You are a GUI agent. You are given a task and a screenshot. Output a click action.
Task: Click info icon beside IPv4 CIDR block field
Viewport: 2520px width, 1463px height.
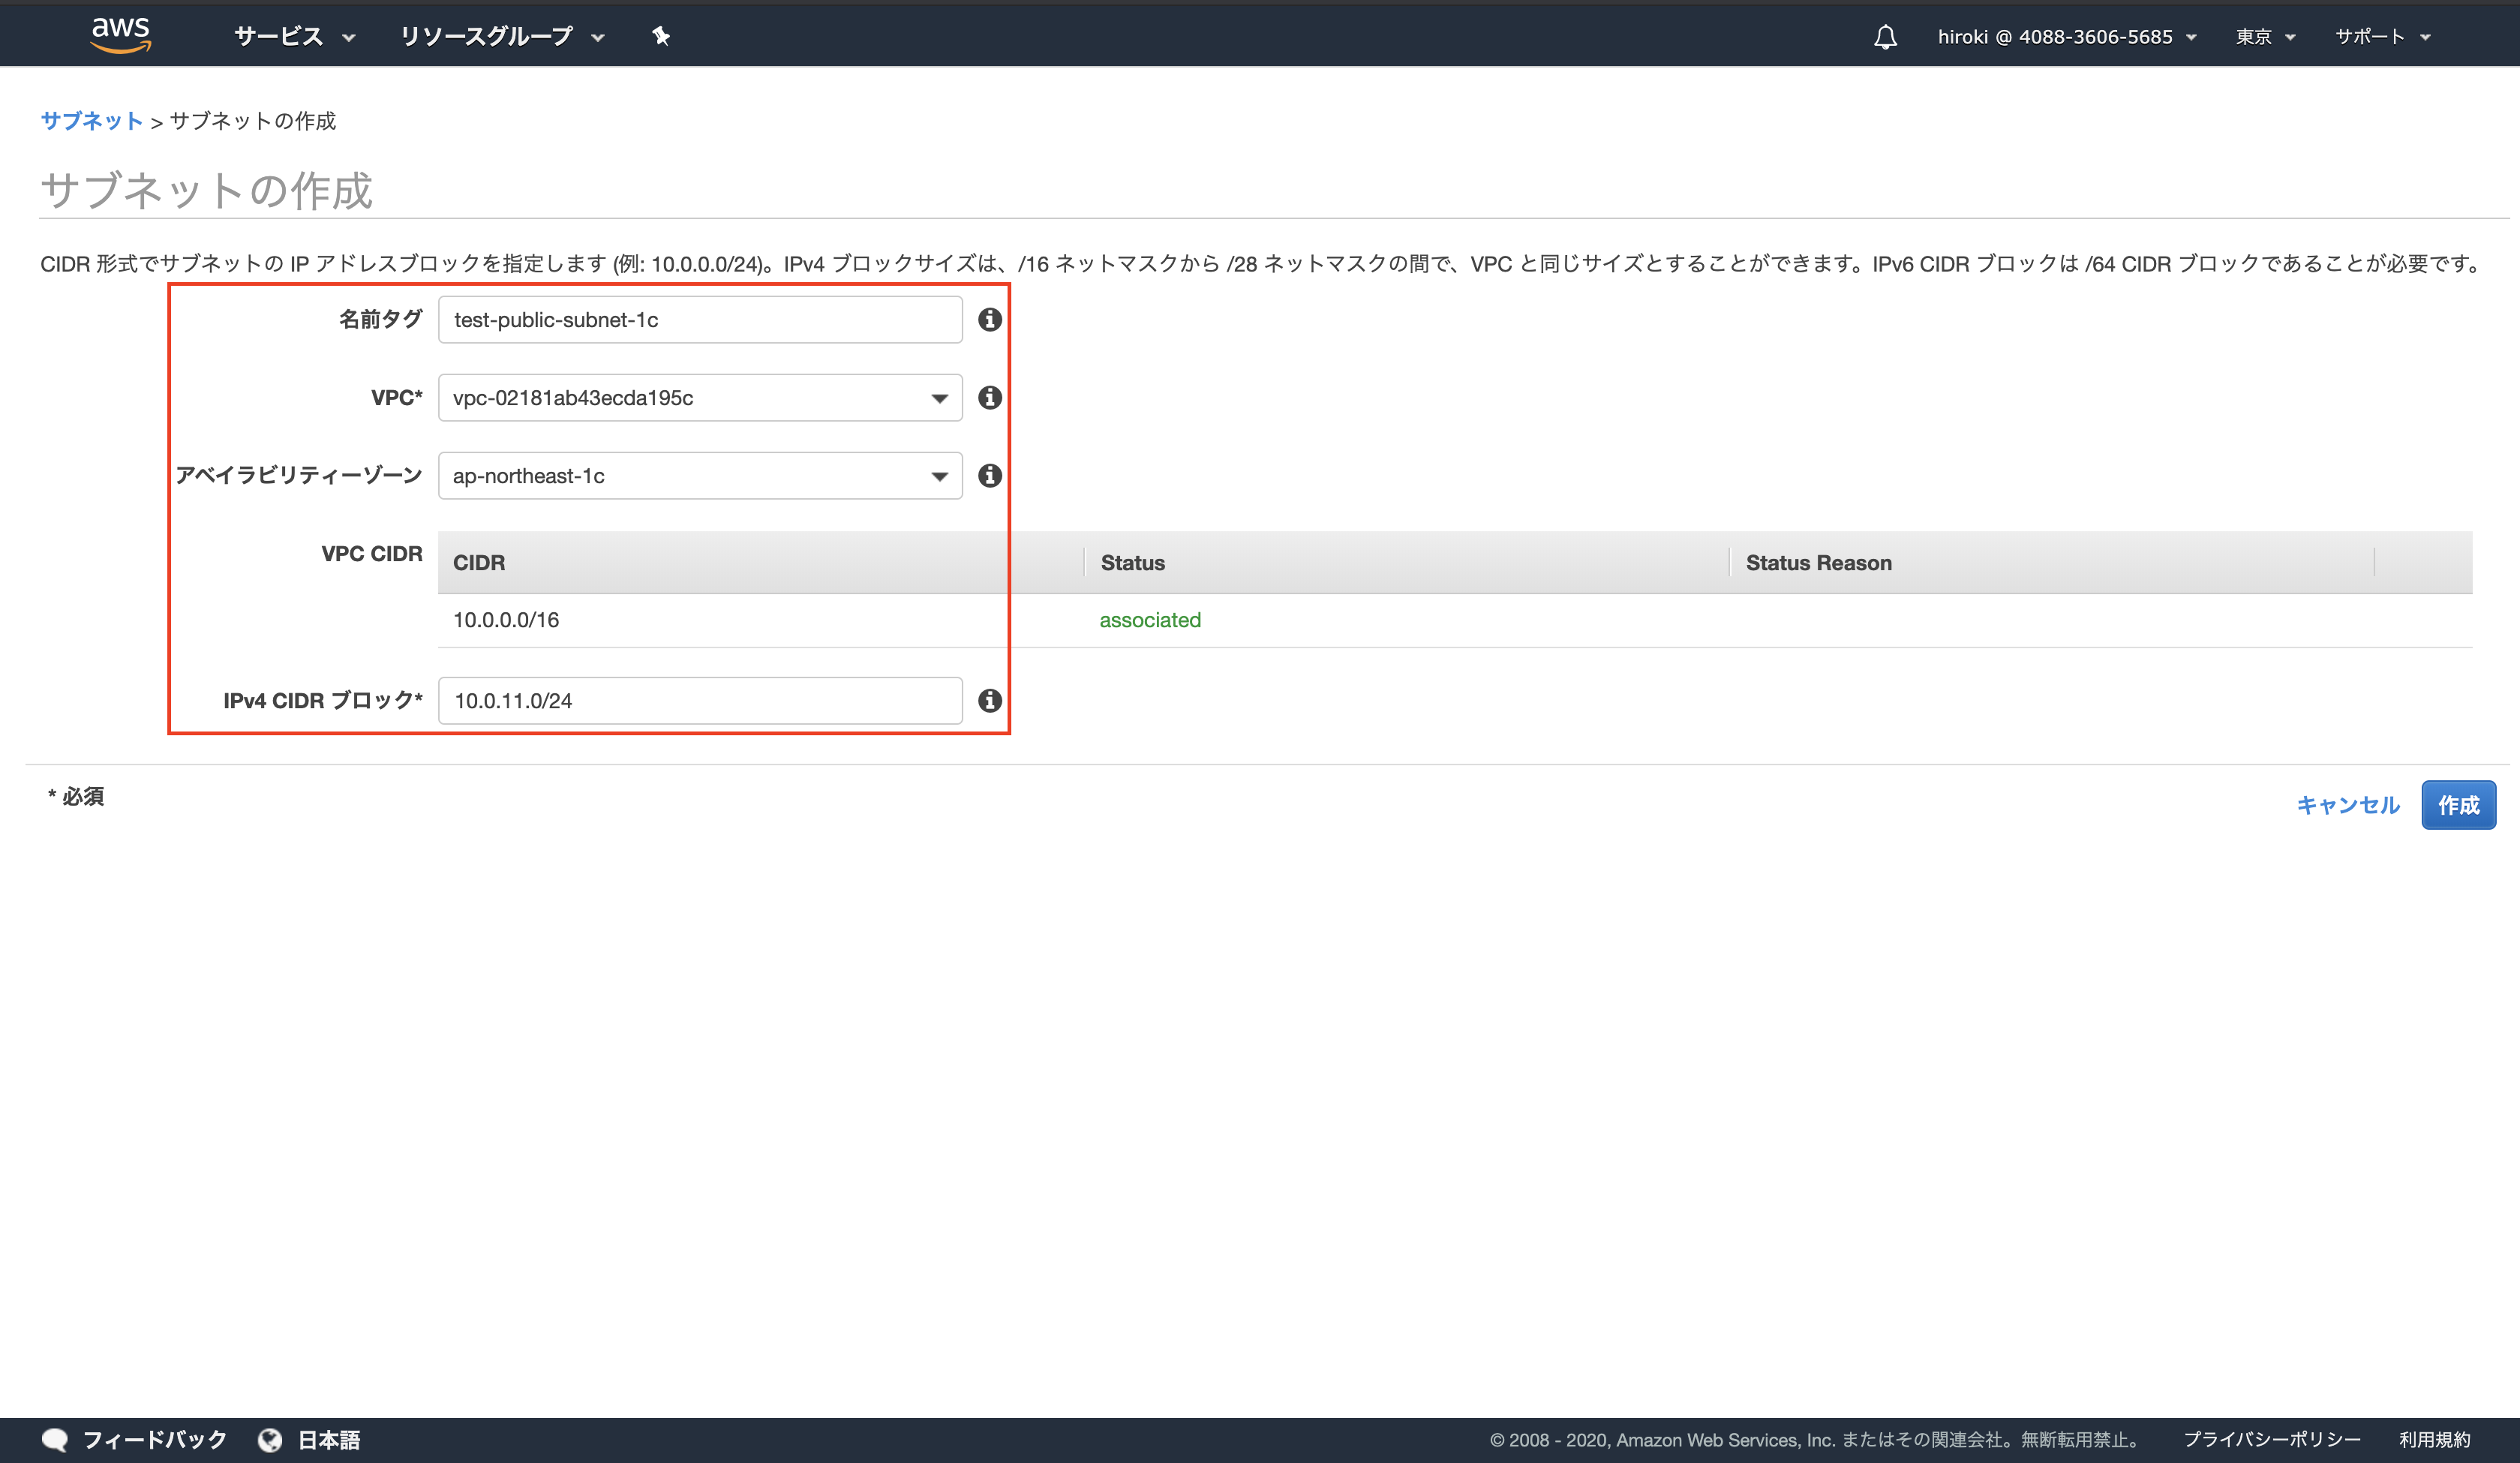pyautogui.click(x=989, y=701)
